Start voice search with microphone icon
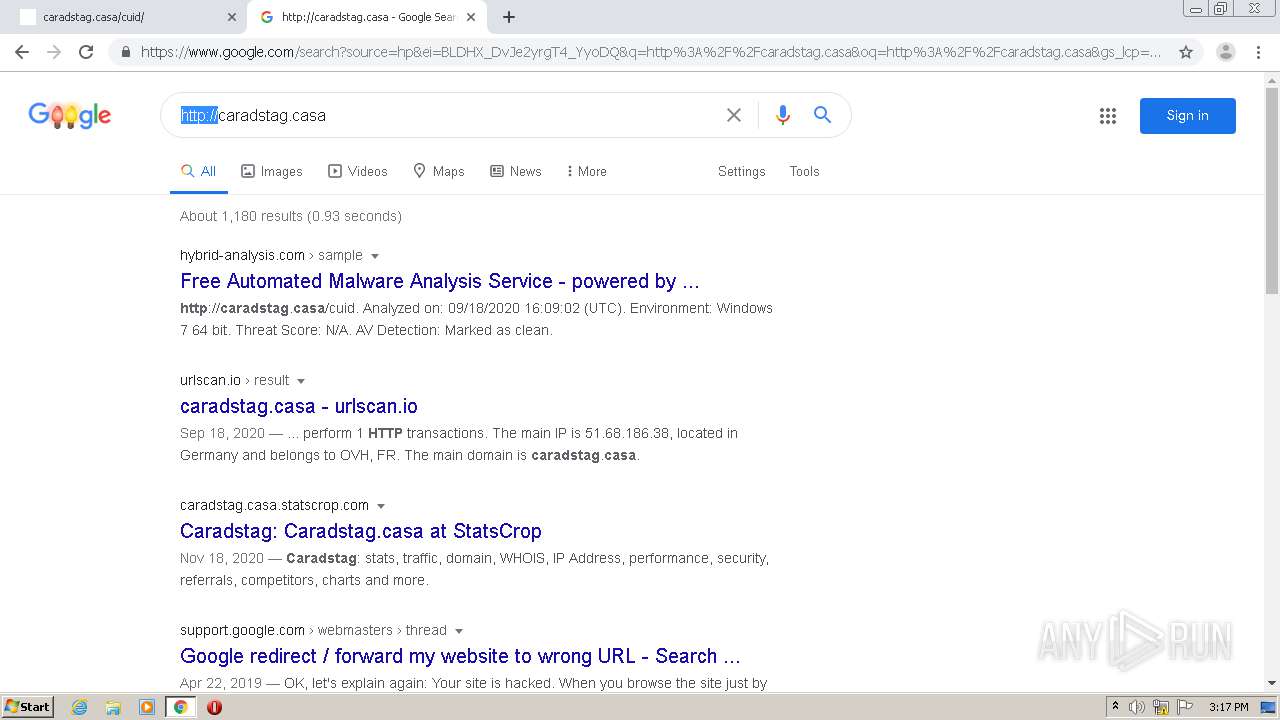This screenshot has height=720, width=1280. click(783, 115)
